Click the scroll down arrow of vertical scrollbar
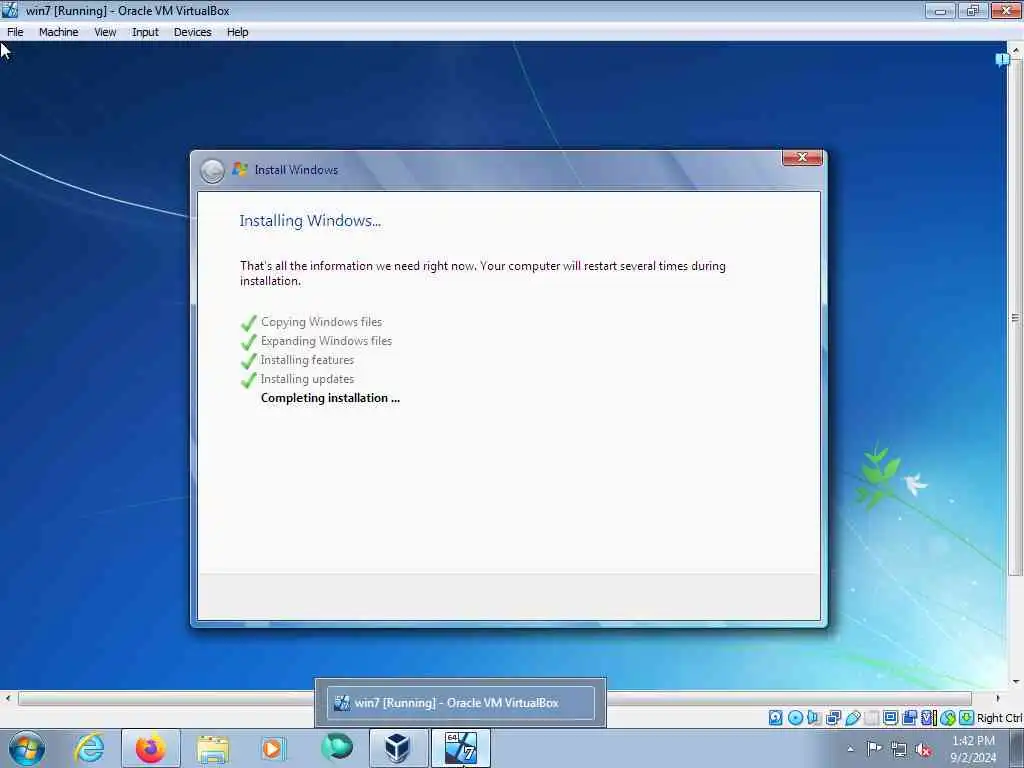 (1016, 682)
